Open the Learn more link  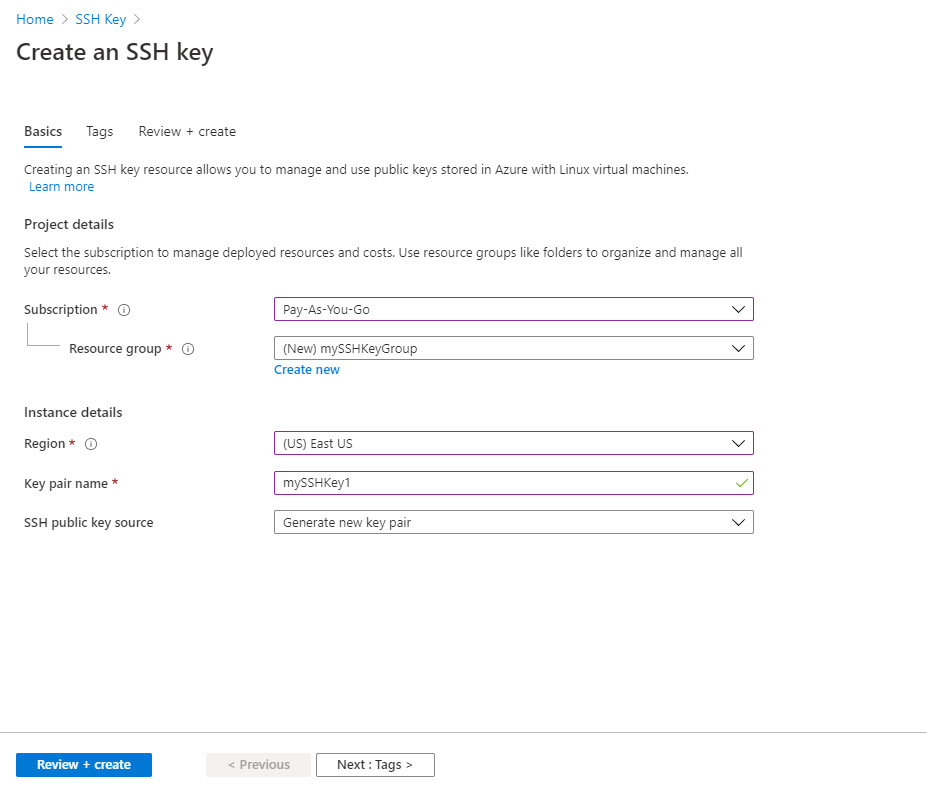tap(61, 187)
